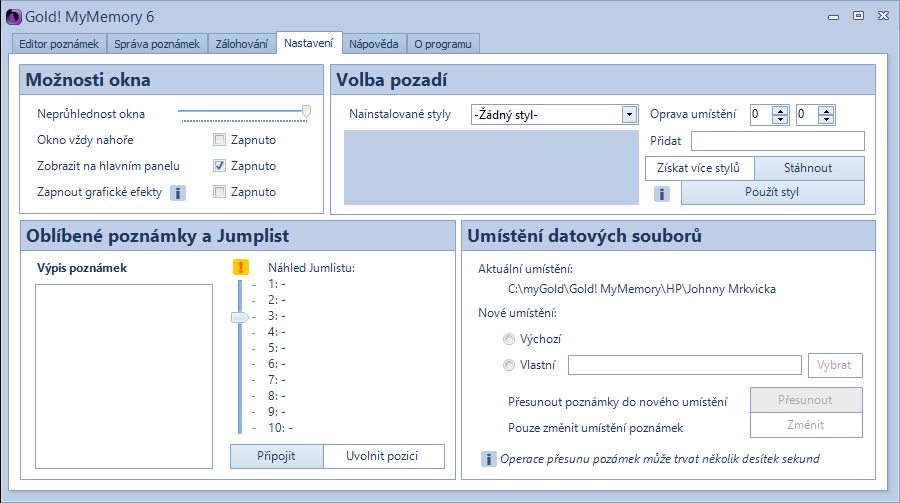Close the Gold! MyMemory window
This screenshot has height=503, width=900.
[x=883, y=16]
